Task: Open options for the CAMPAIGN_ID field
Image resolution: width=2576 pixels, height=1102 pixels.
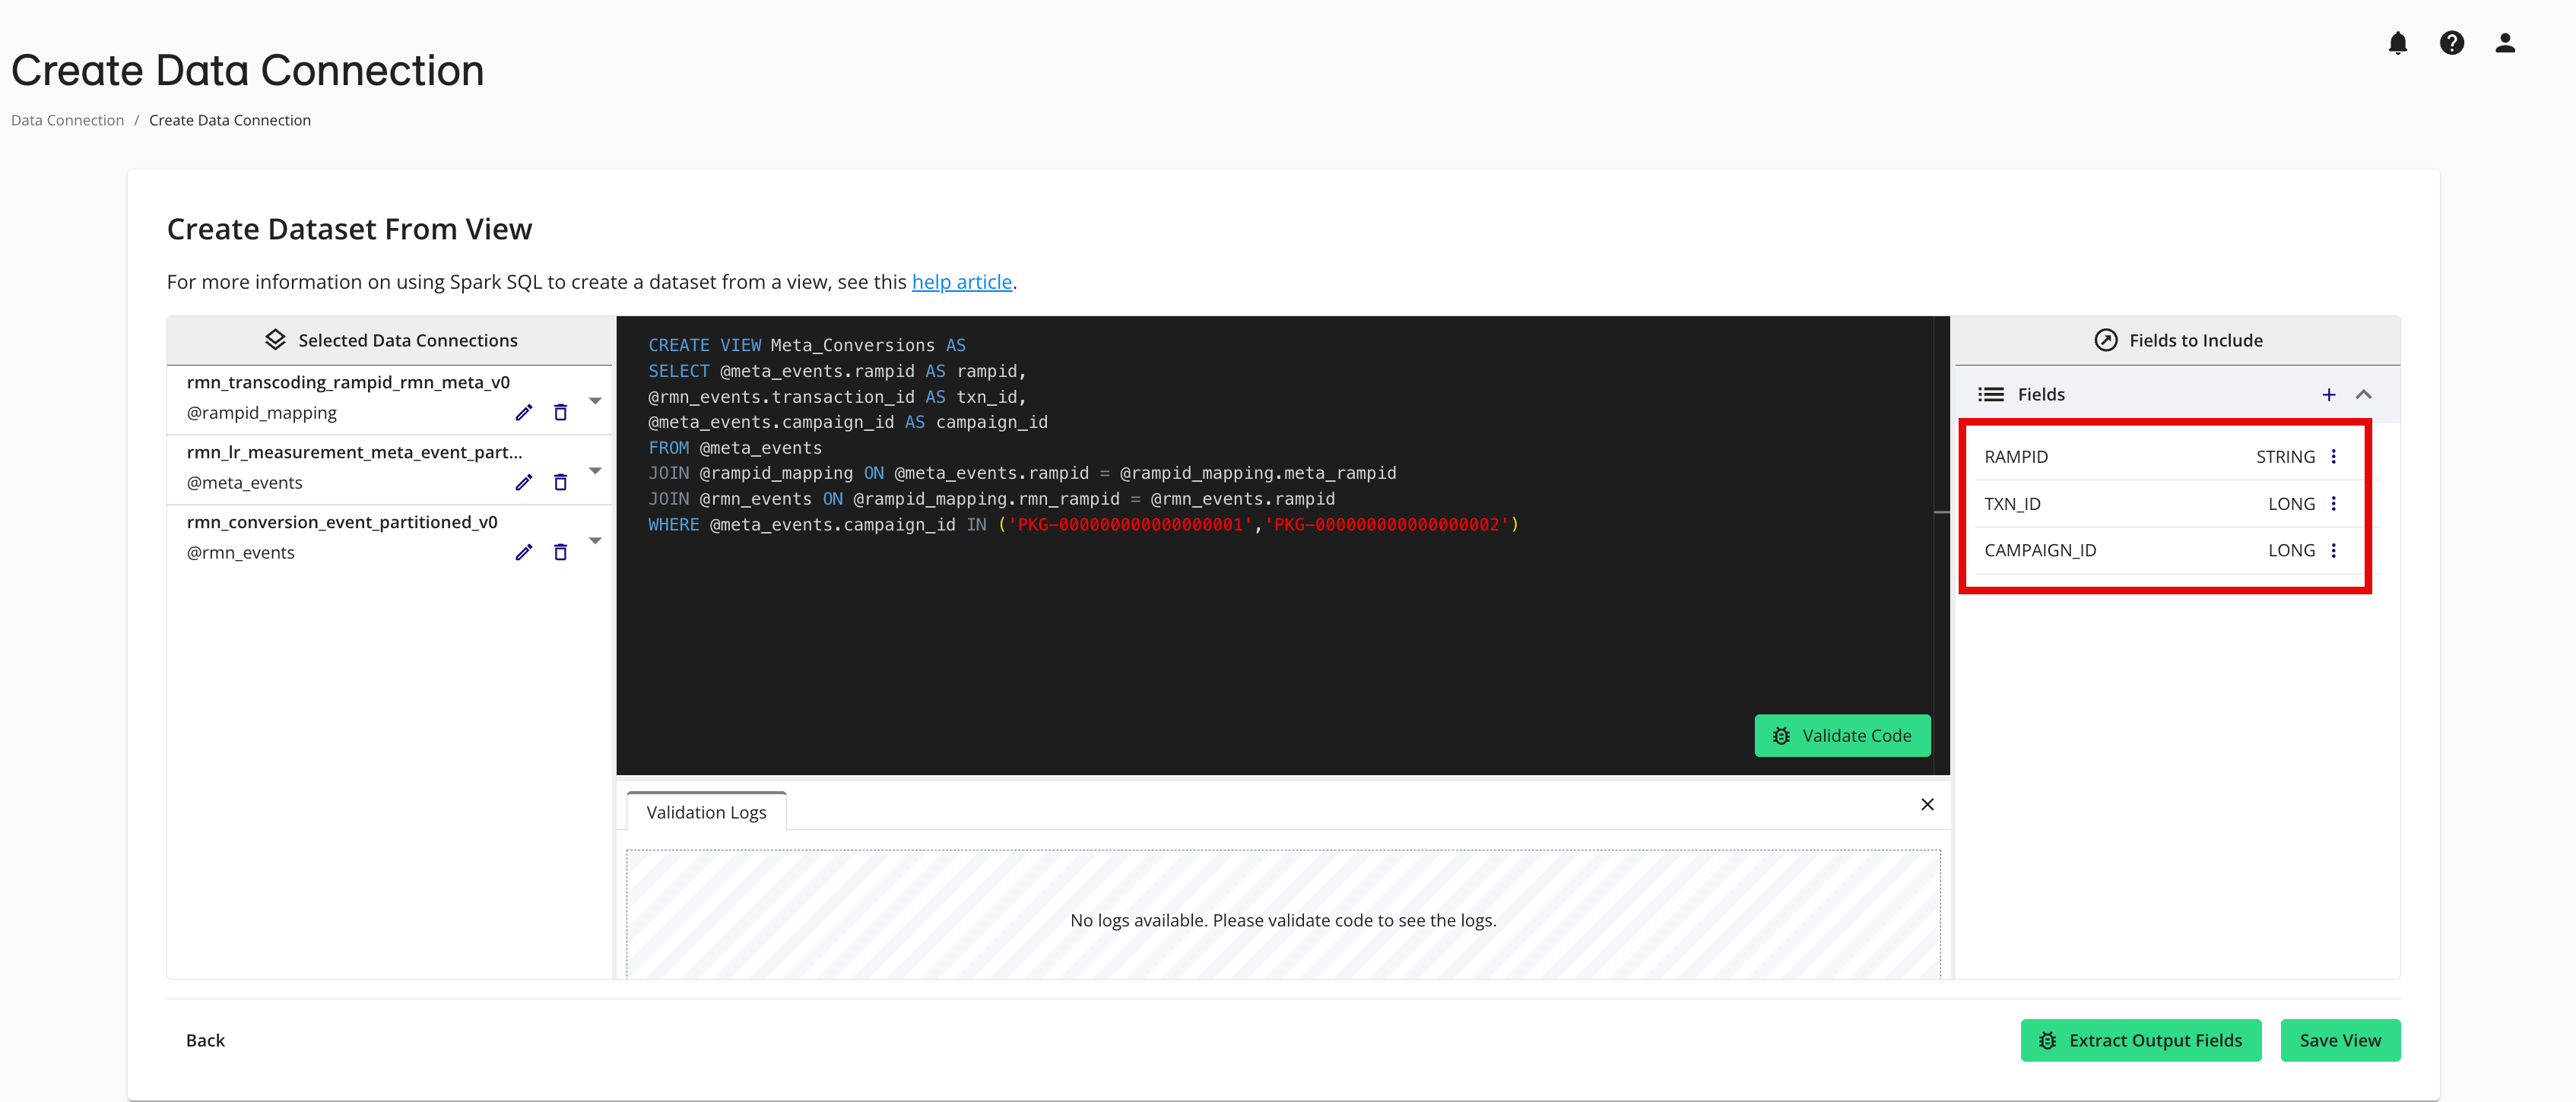Action: pyautogui.click(x=2334, y=550)
